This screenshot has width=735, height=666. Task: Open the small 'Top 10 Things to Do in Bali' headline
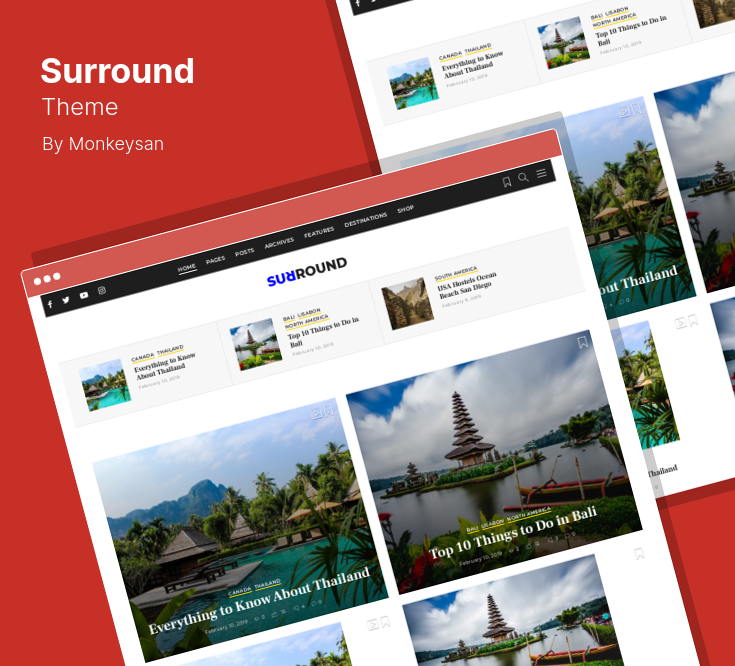click(323, 330)
